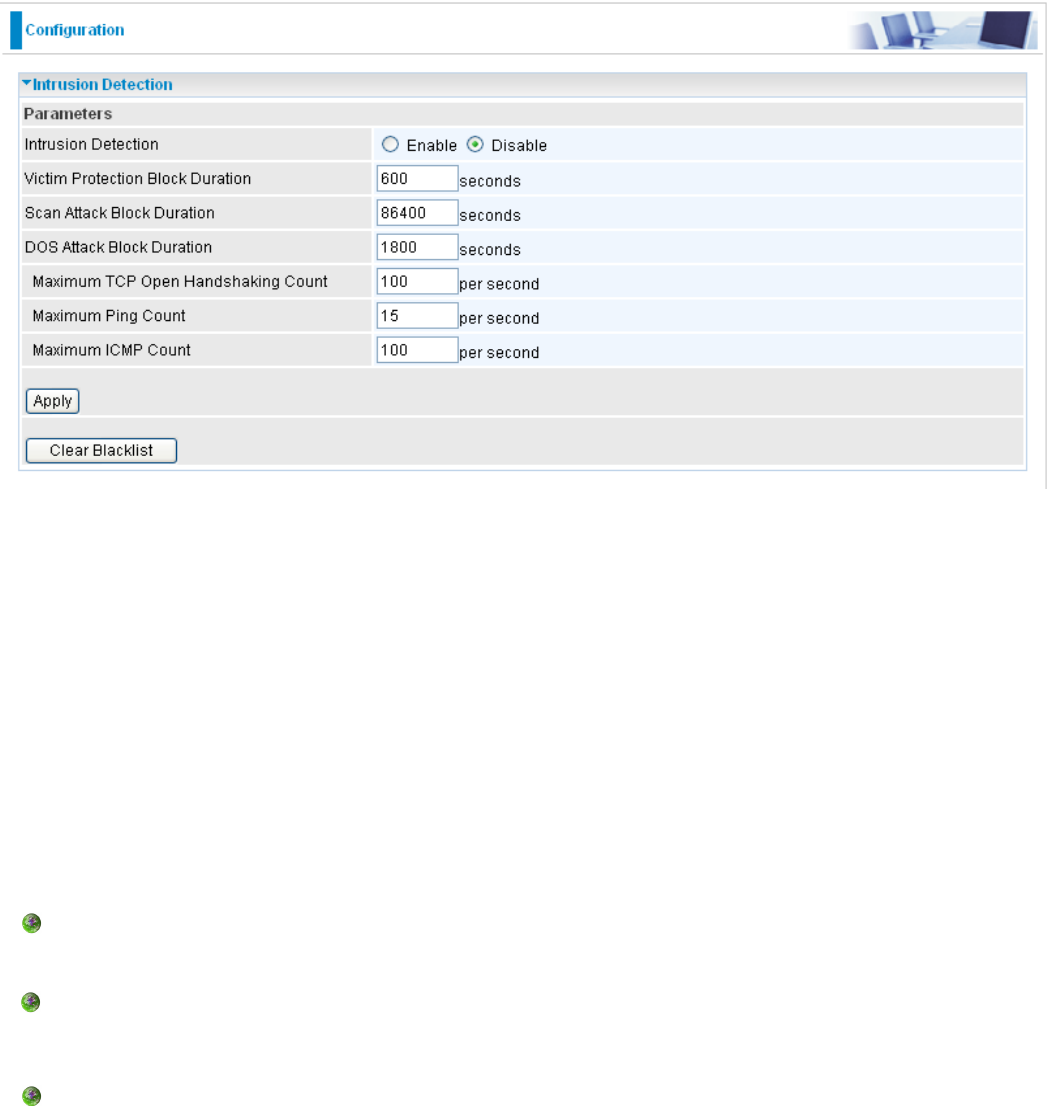
Task: Click the Maximum ICMP Count field
Action: [x=417, y=350]
